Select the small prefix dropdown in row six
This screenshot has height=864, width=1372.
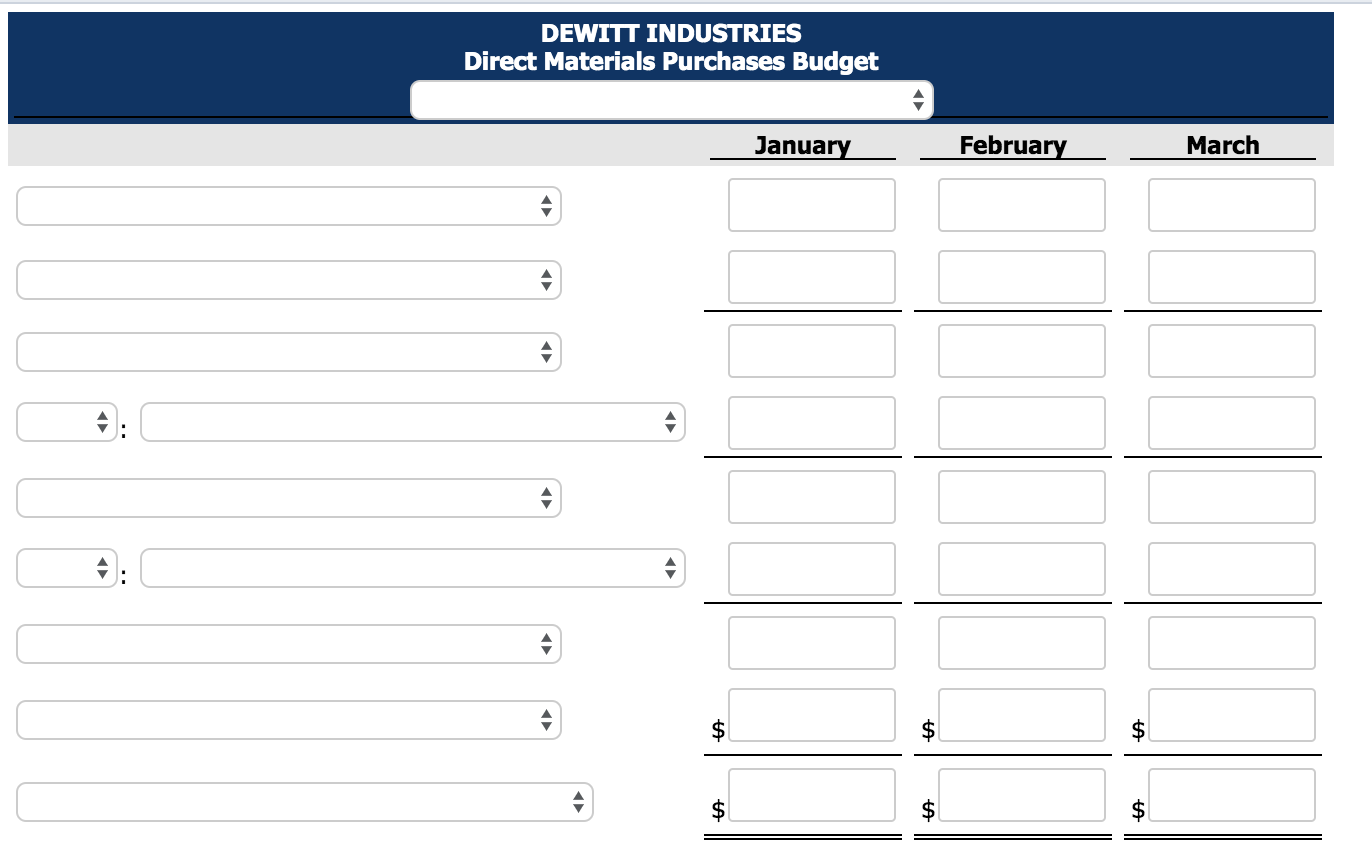[66, 568]
